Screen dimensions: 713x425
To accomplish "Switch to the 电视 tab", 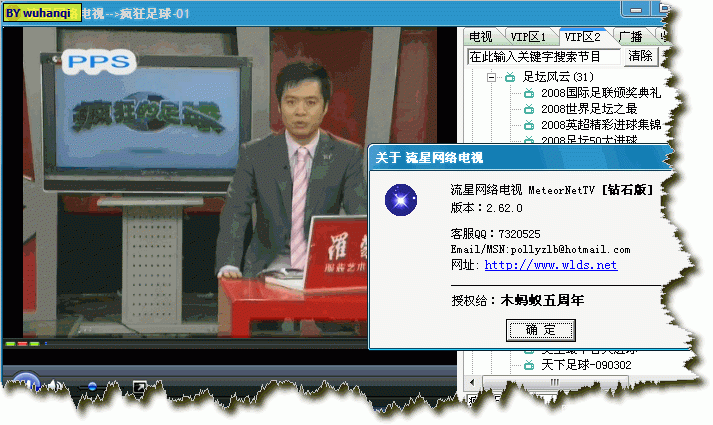I will 481,36.
